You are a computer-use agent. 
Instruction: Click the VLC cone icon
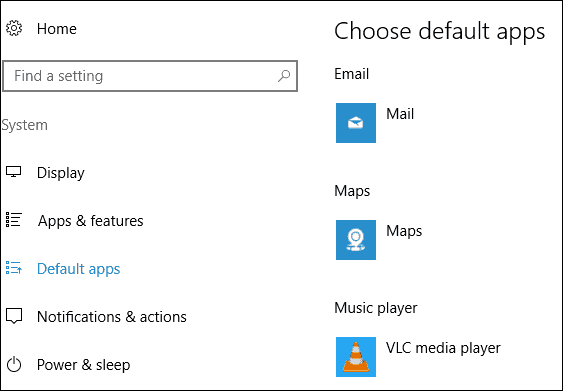coord(356,357)
